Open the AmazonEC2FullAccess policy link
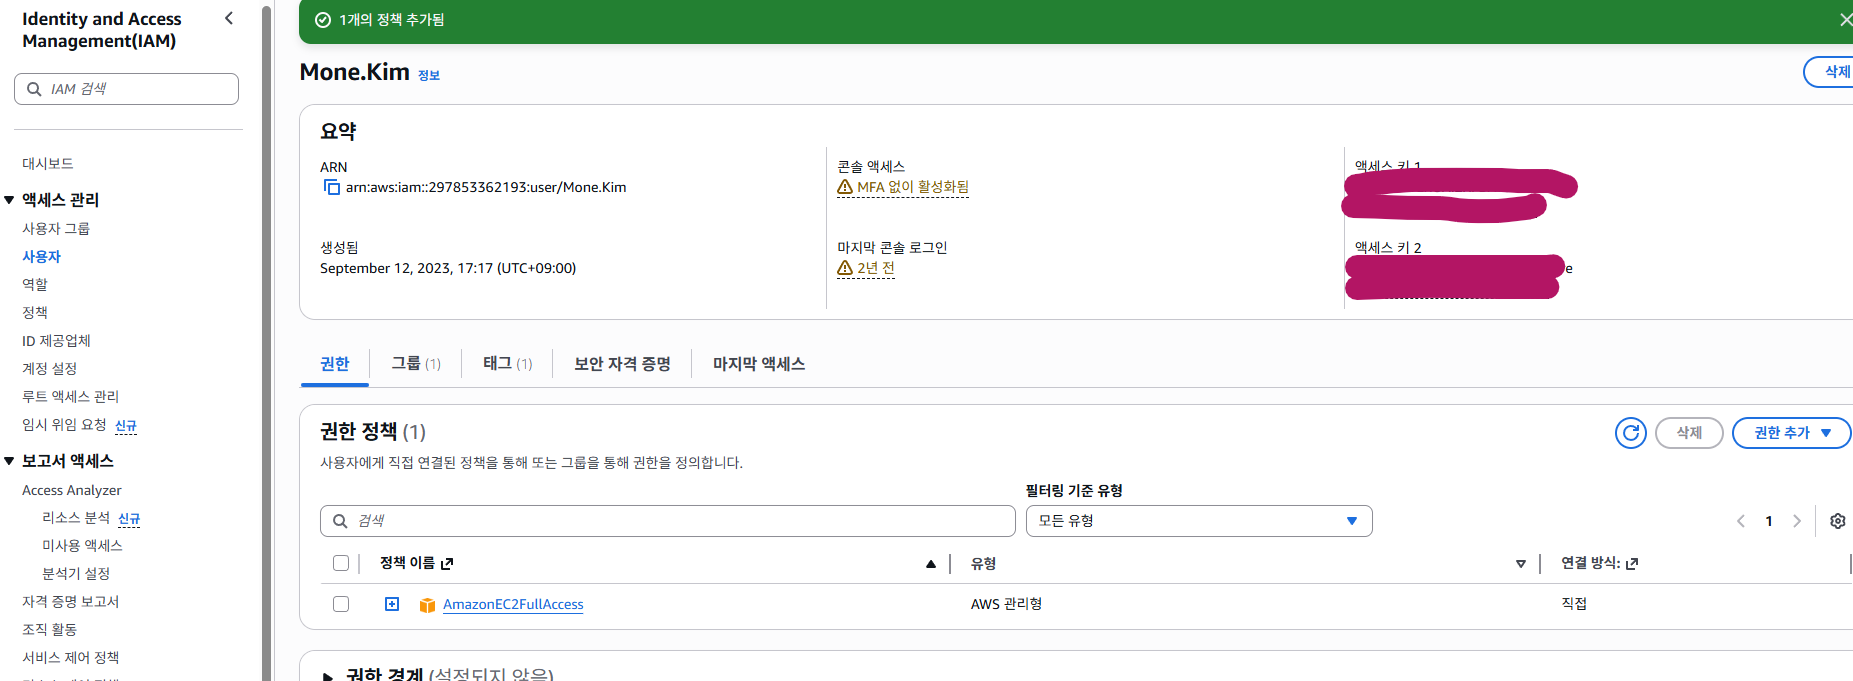 [513, 604]
